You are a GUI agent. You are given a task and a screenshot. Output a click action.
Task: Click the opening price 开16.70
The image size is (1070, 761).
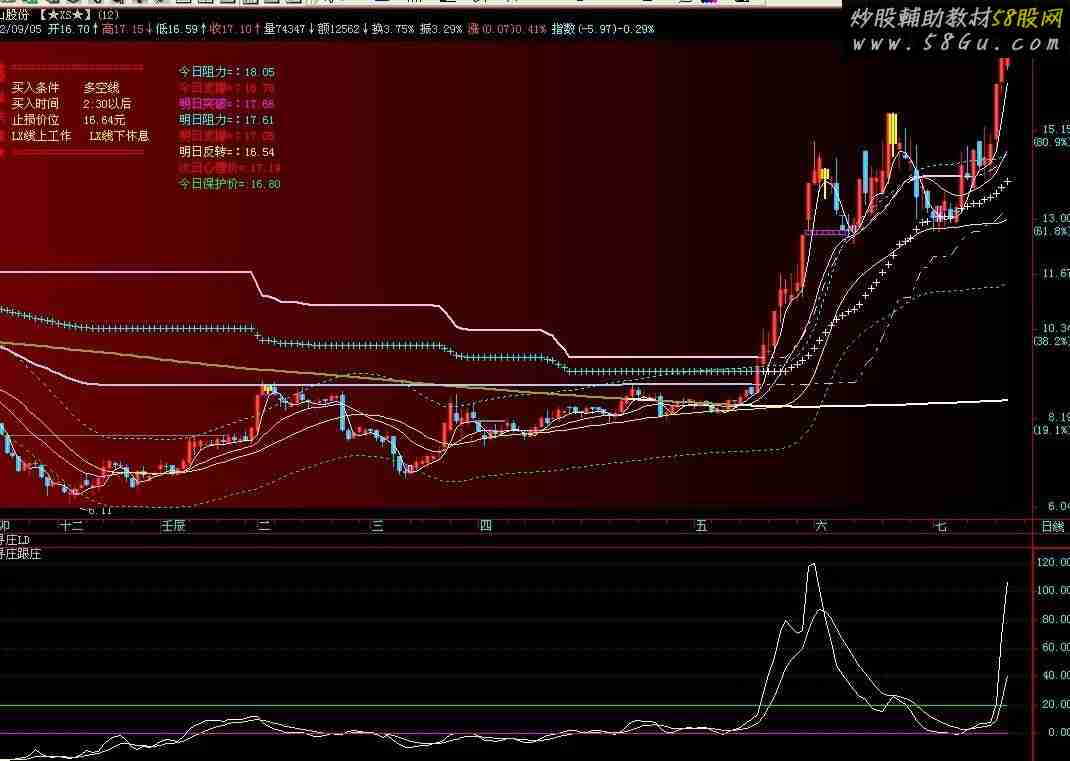coord(69,29)
